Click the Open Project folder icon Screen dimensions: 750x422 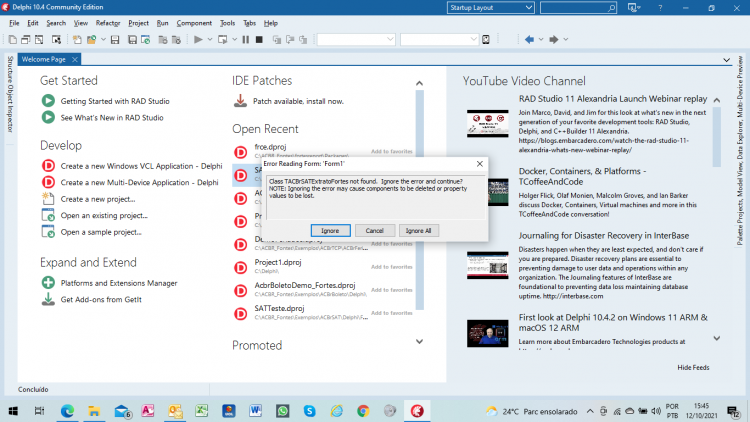pos(91,40)
